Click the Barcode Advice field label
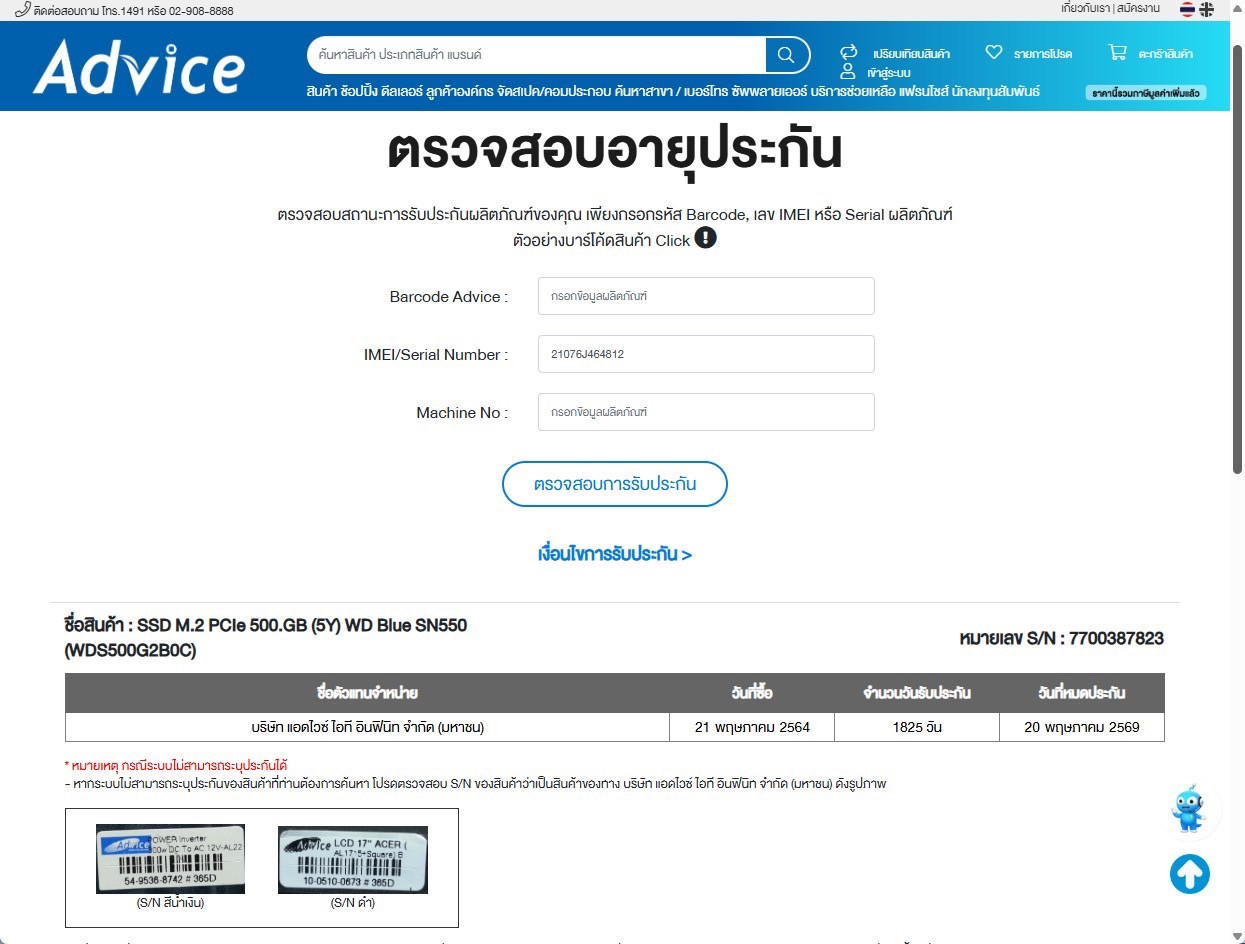 (x=449, y=297)
